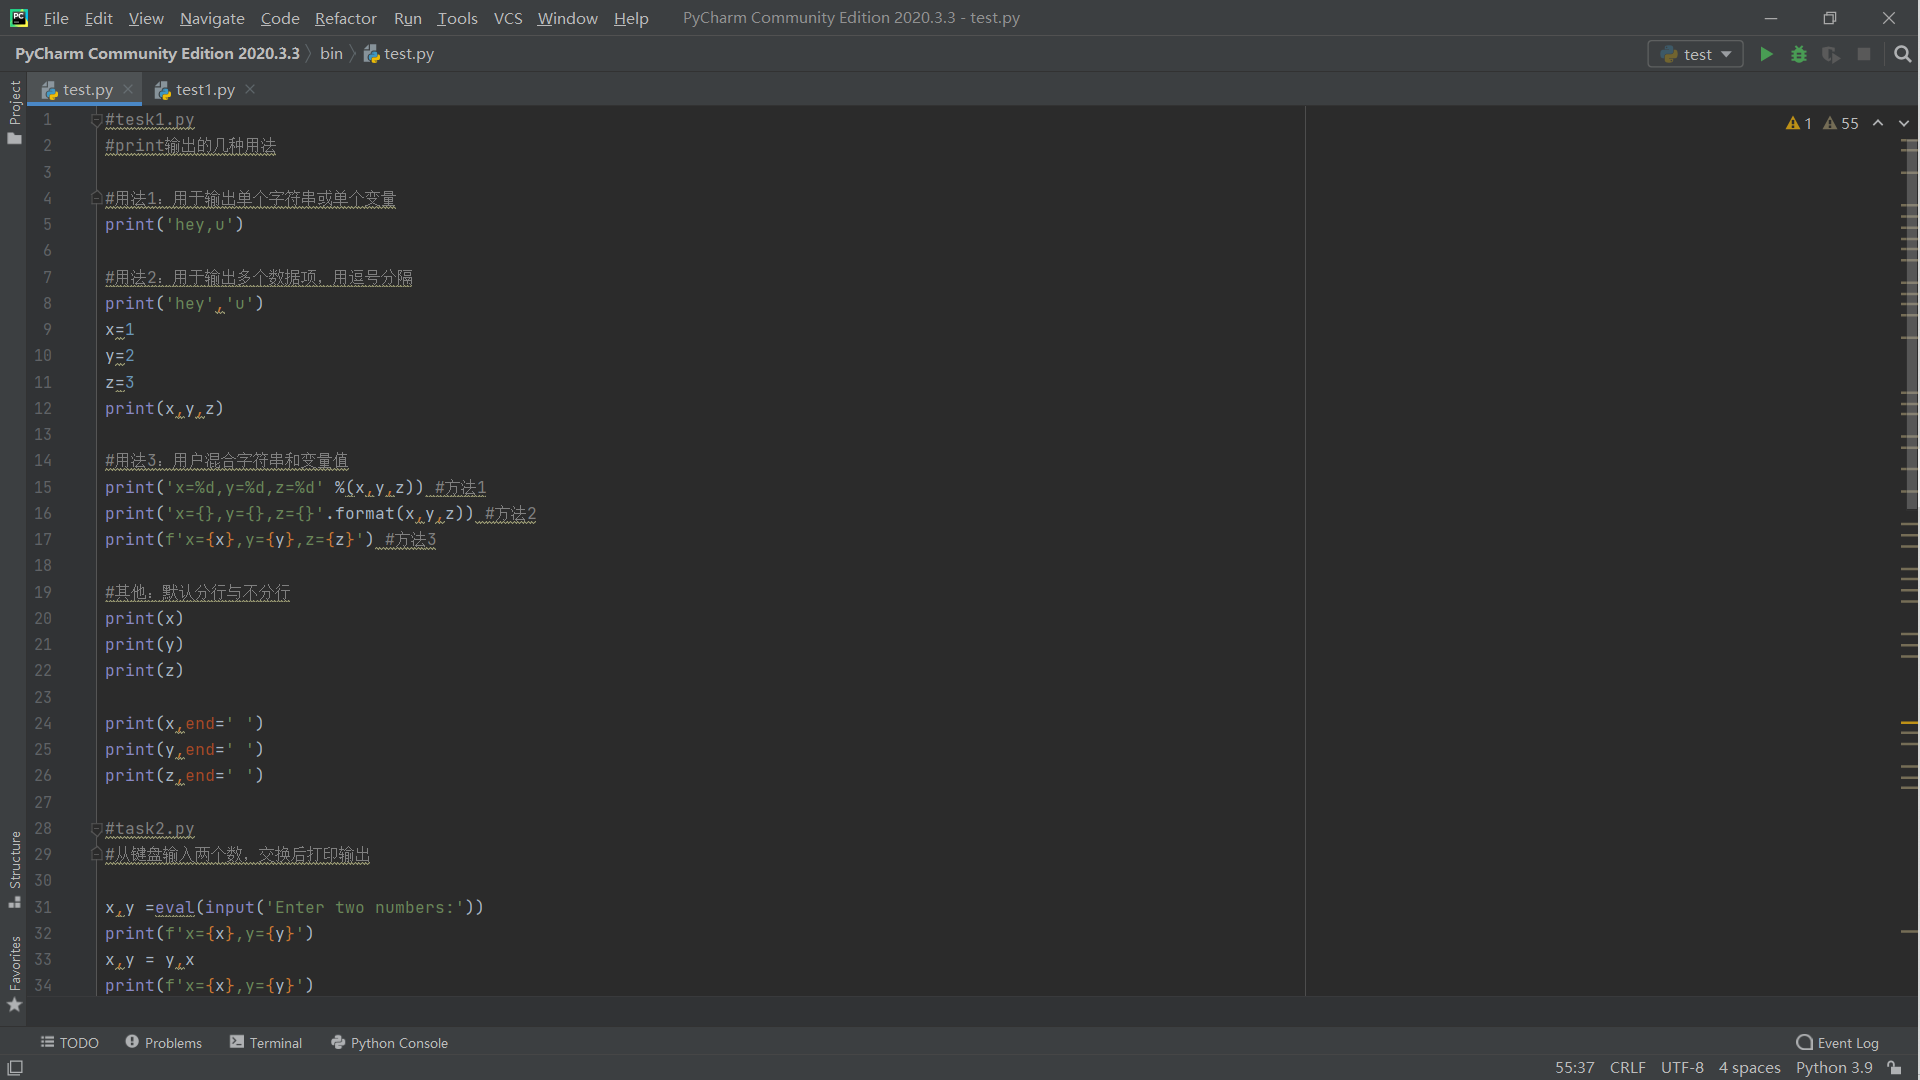The image size is (1920, 1080).
Task: Run the test configuration with green play icon
Action: pyautogui.click(x=1766, y=54)
